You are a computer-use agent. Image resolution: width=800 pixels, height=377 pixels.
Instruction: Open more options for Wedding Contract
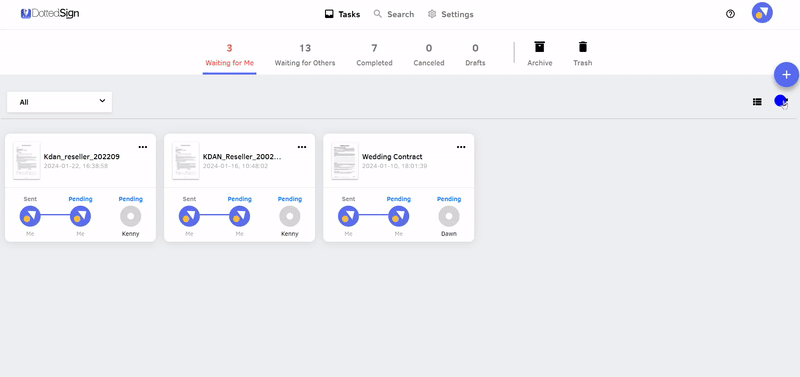461,147
